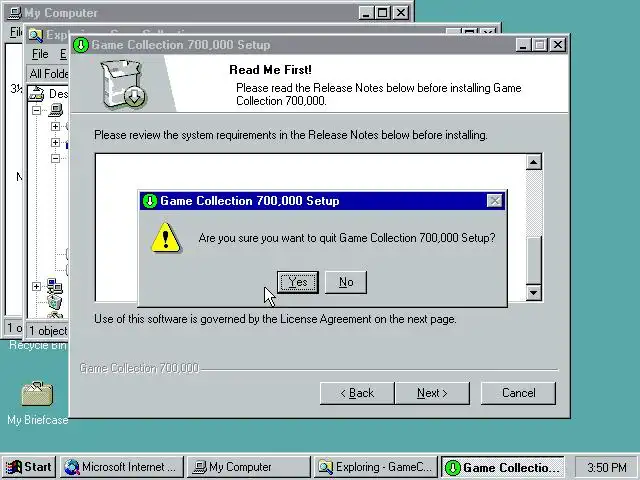Screen dimensions: 640x480
Task: Go to the Back page in Setup
Action: tap(357, 393)
